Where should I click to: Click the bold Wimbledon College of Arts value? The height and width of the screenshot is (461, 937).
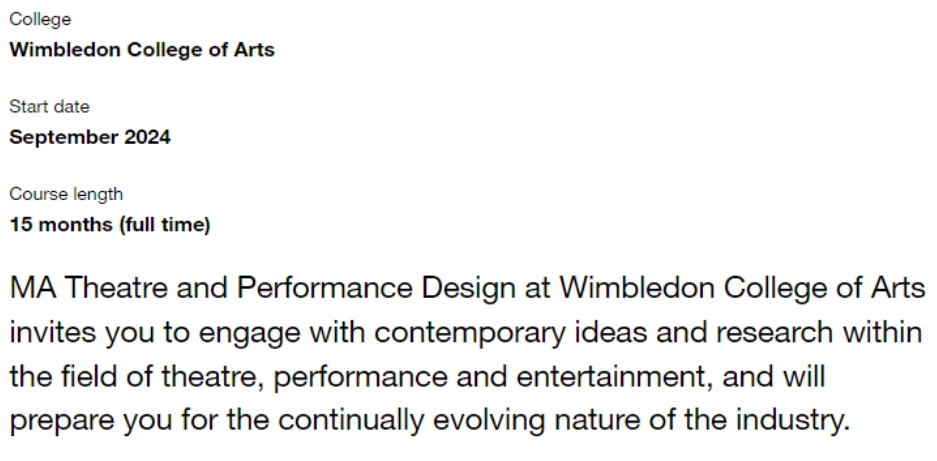142,50
